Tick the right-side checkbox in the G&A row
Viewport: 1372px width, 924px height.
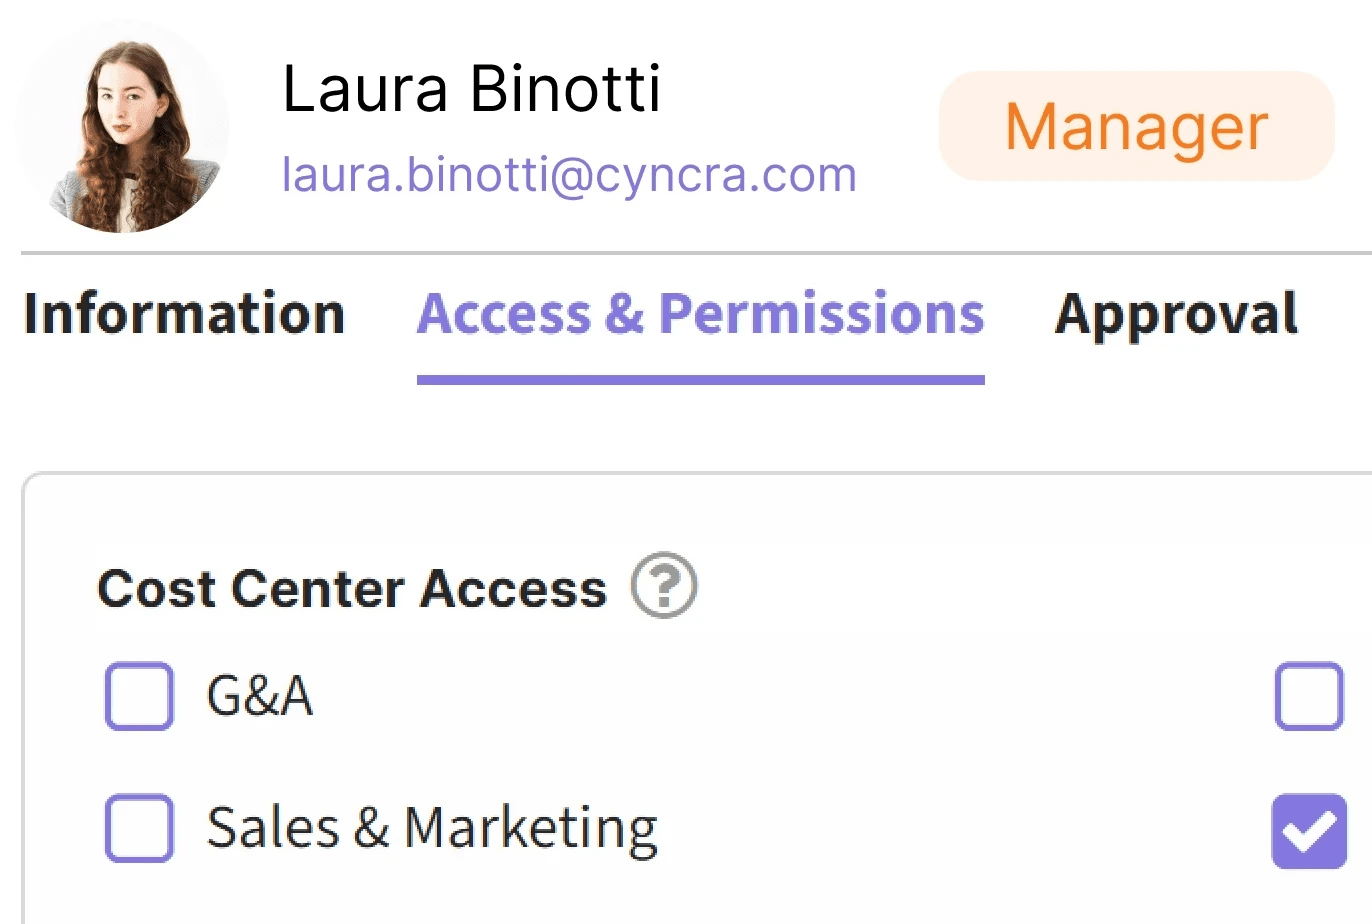[1309, 695]
